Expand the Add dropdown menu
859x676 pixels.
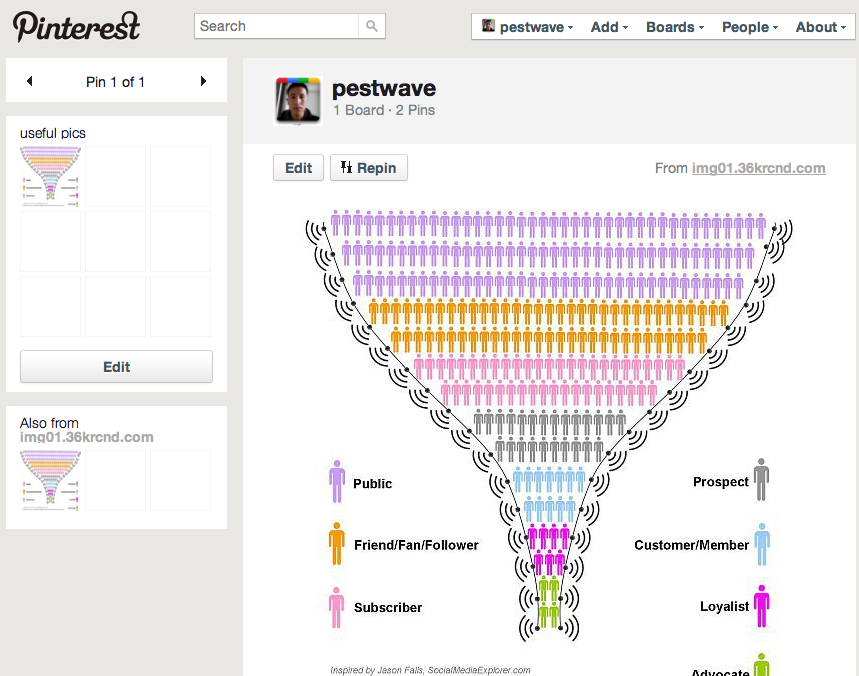tap(609, 27)
